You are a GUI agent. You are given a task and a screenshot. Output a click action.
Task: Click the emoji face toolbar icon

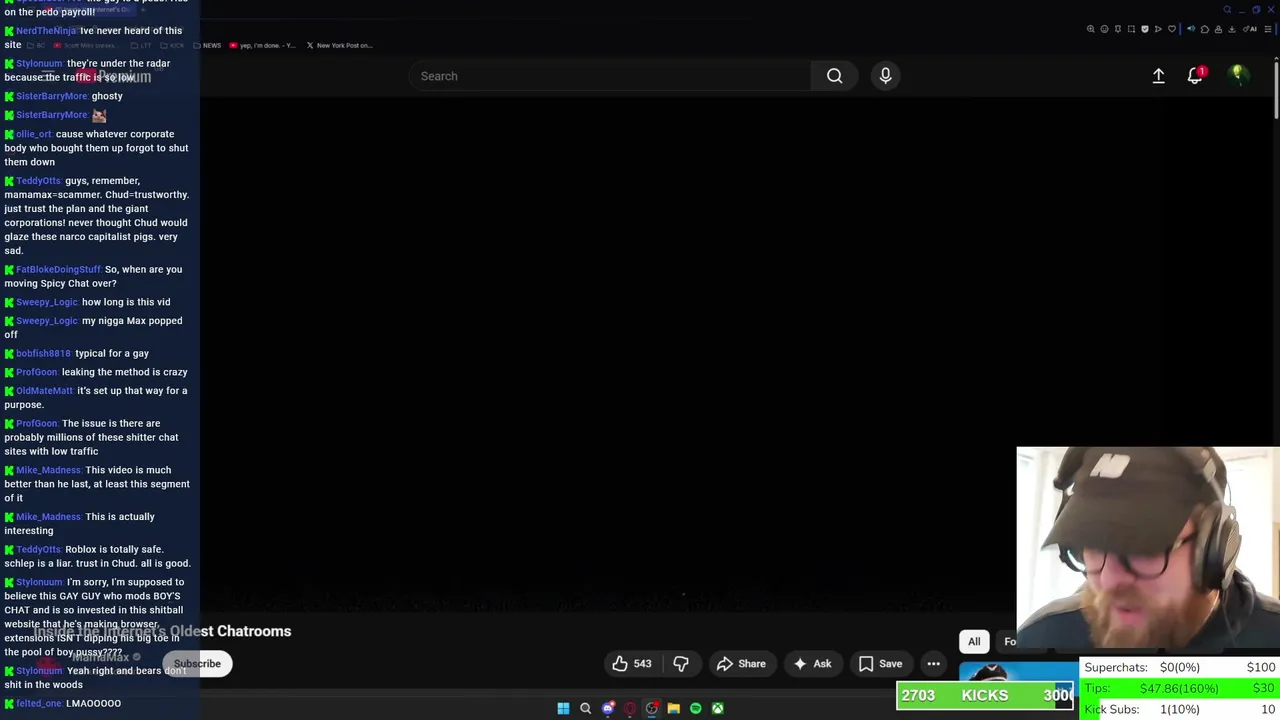tap(1104, 29)
